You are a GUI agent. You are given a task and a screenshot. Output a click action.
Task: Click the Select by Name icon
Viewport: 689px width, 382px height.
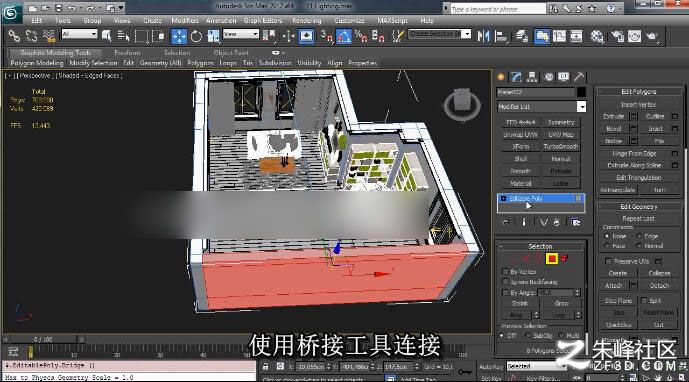point(123,36)
